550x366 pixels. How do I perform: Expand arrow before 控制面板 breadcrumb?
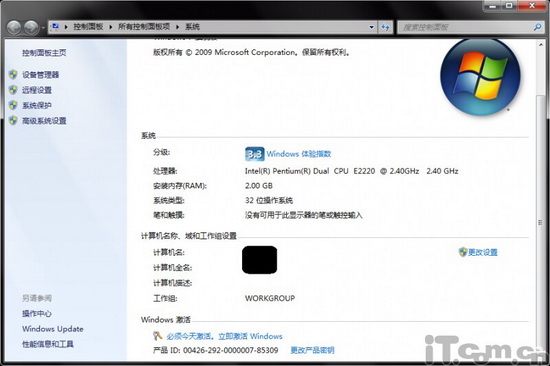66,27
